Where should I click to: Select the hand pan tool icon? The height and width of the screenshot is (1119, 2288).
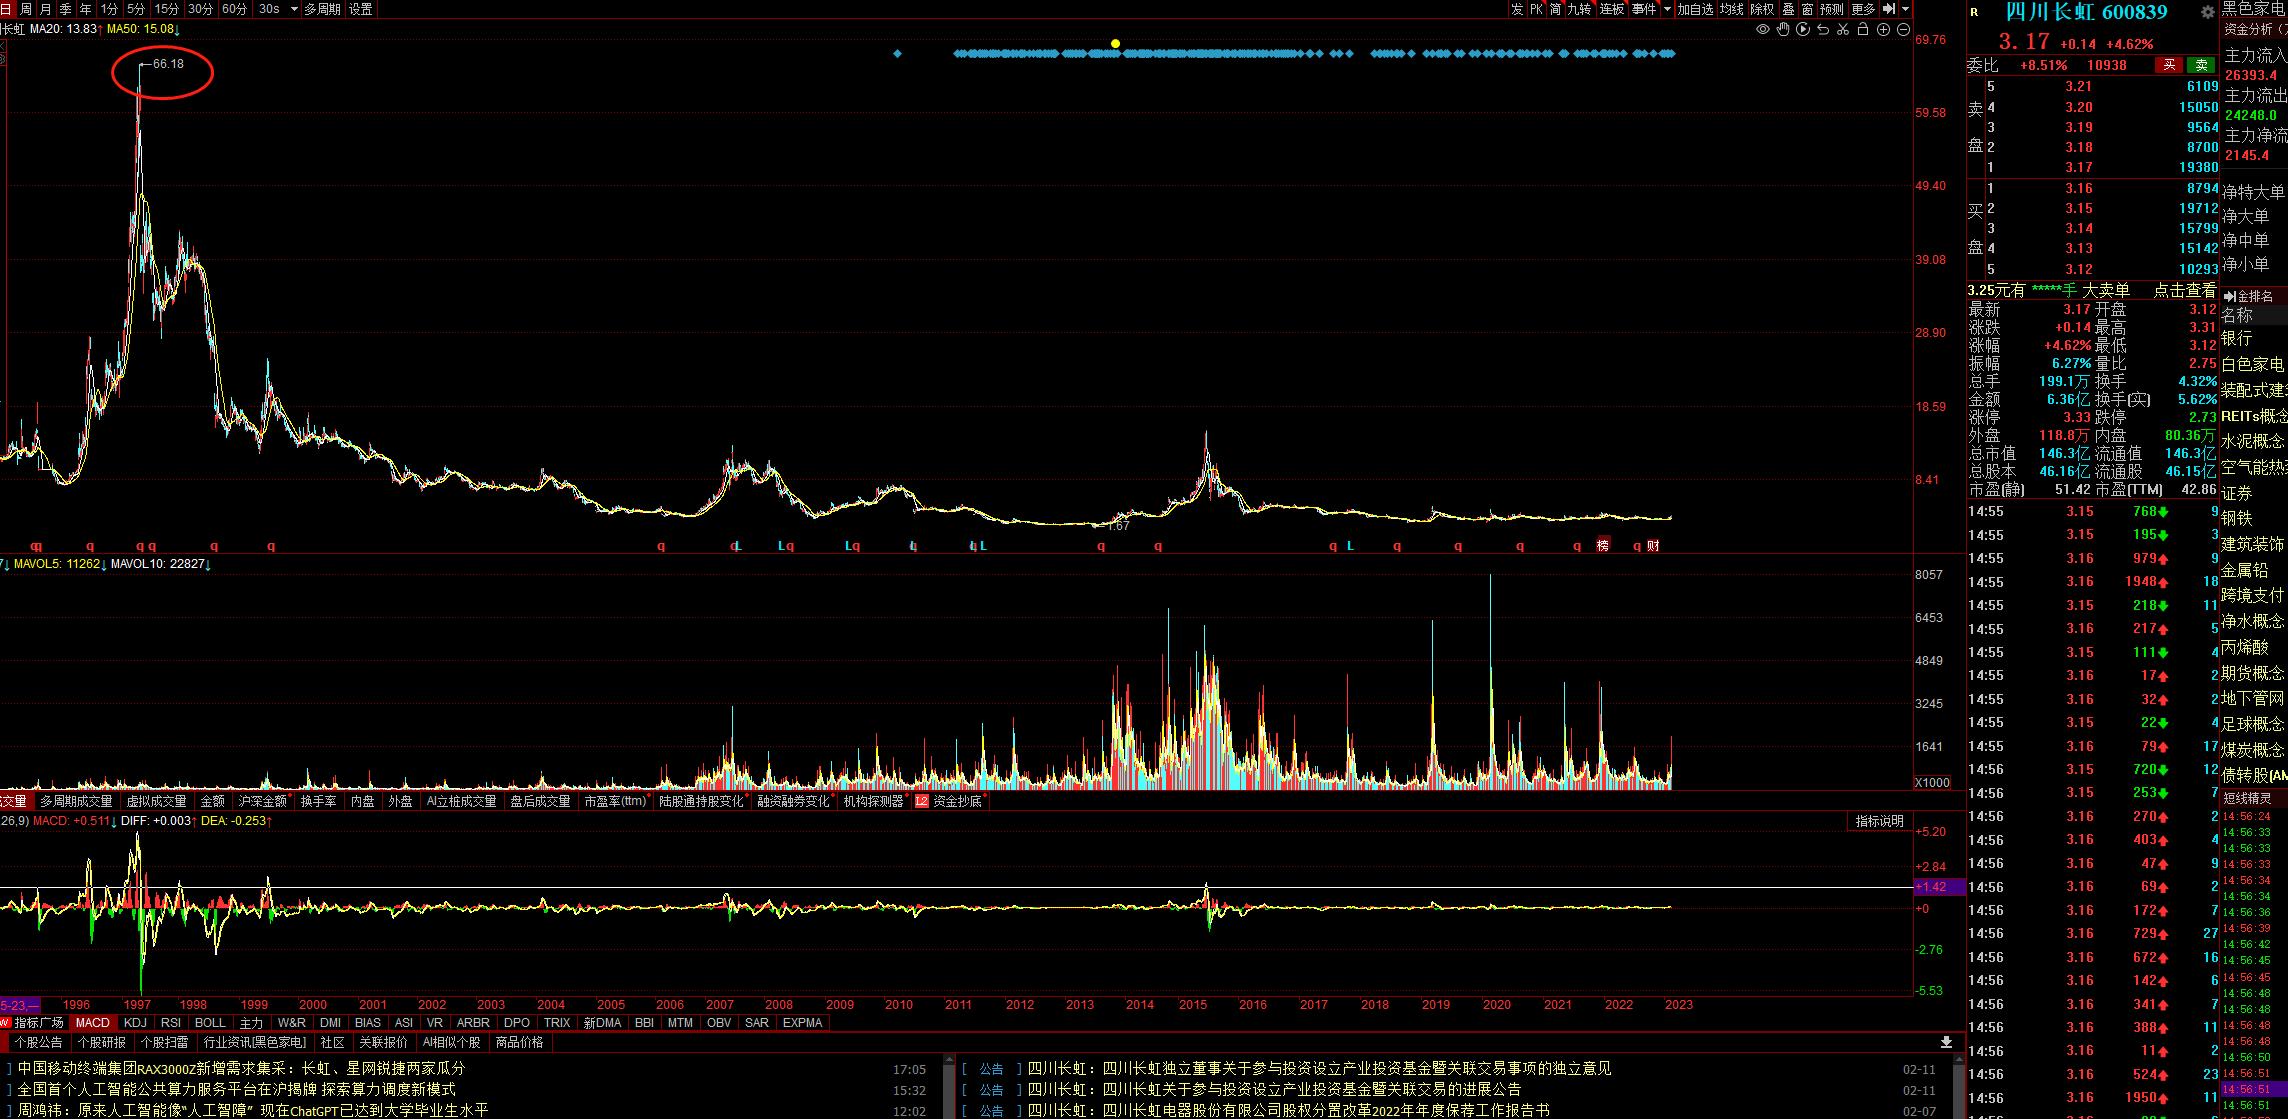(x=1782, y=30)
